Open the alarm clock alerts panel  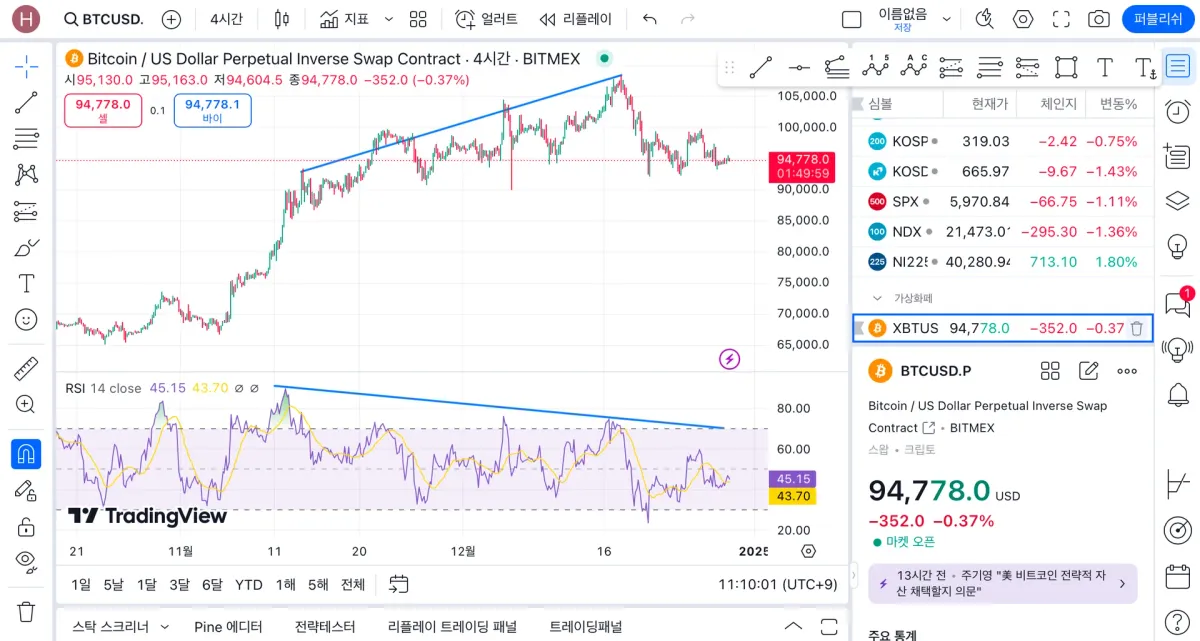point(1178,111)
